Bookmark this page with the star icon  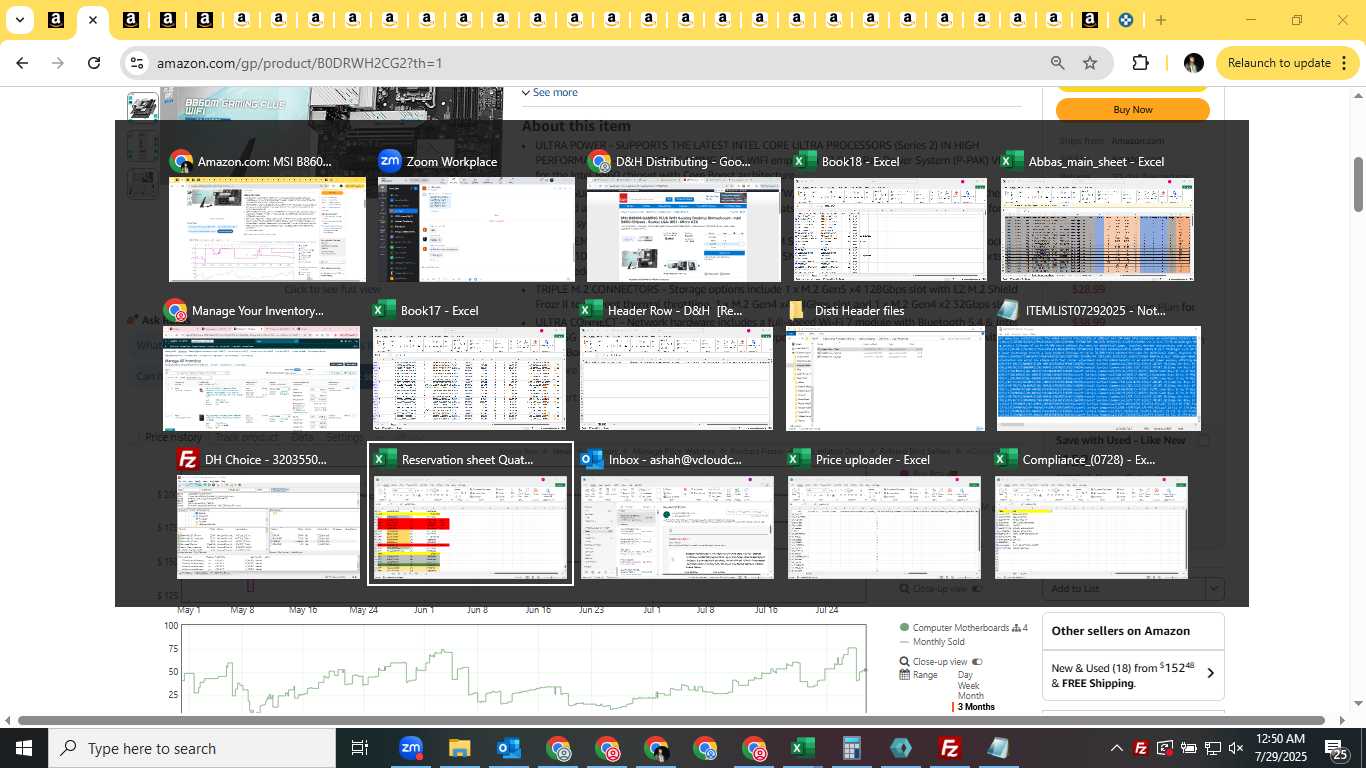(1090, 63)
